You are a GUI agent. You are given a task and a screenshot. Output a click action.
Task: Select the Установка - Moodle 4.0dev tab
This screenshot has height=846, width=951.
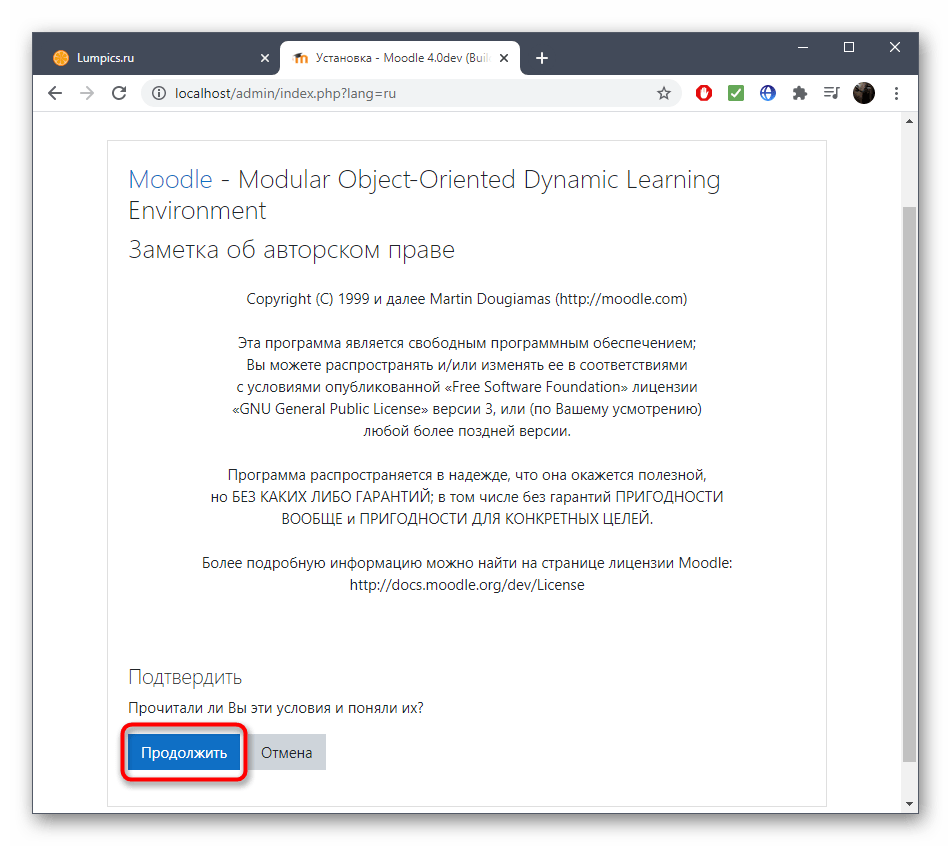pos(400,58)
